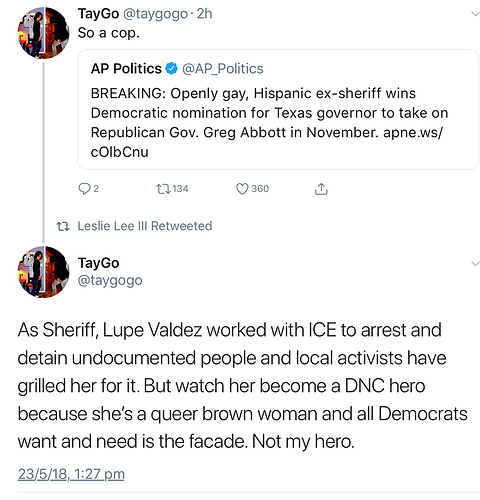This screenshot has height=500, width=480.
Task: Open the TayGo avatar on the lower tweet
Action: [43, 272]
